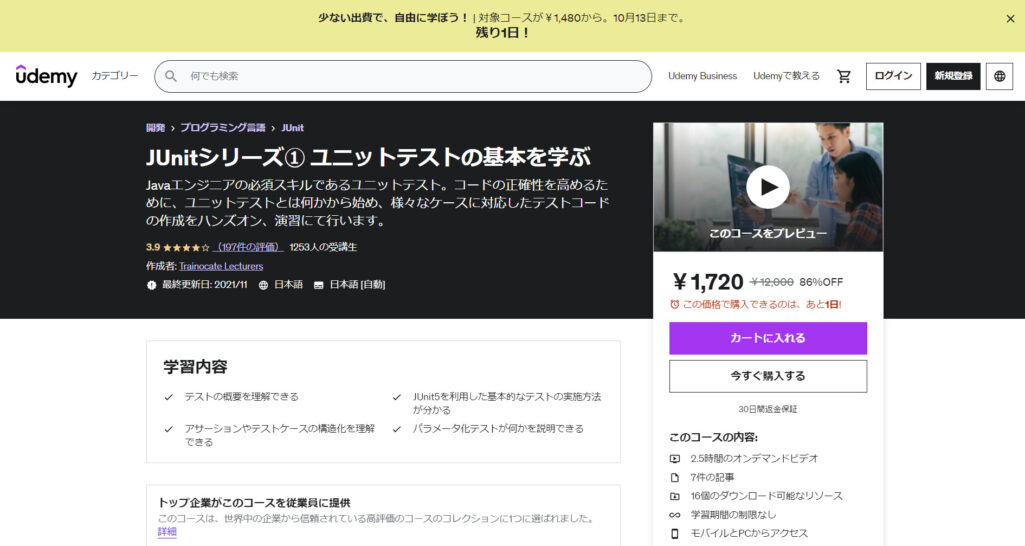Click the 新規登録 button
This screenshot has width=1025, height=546.
953,77
